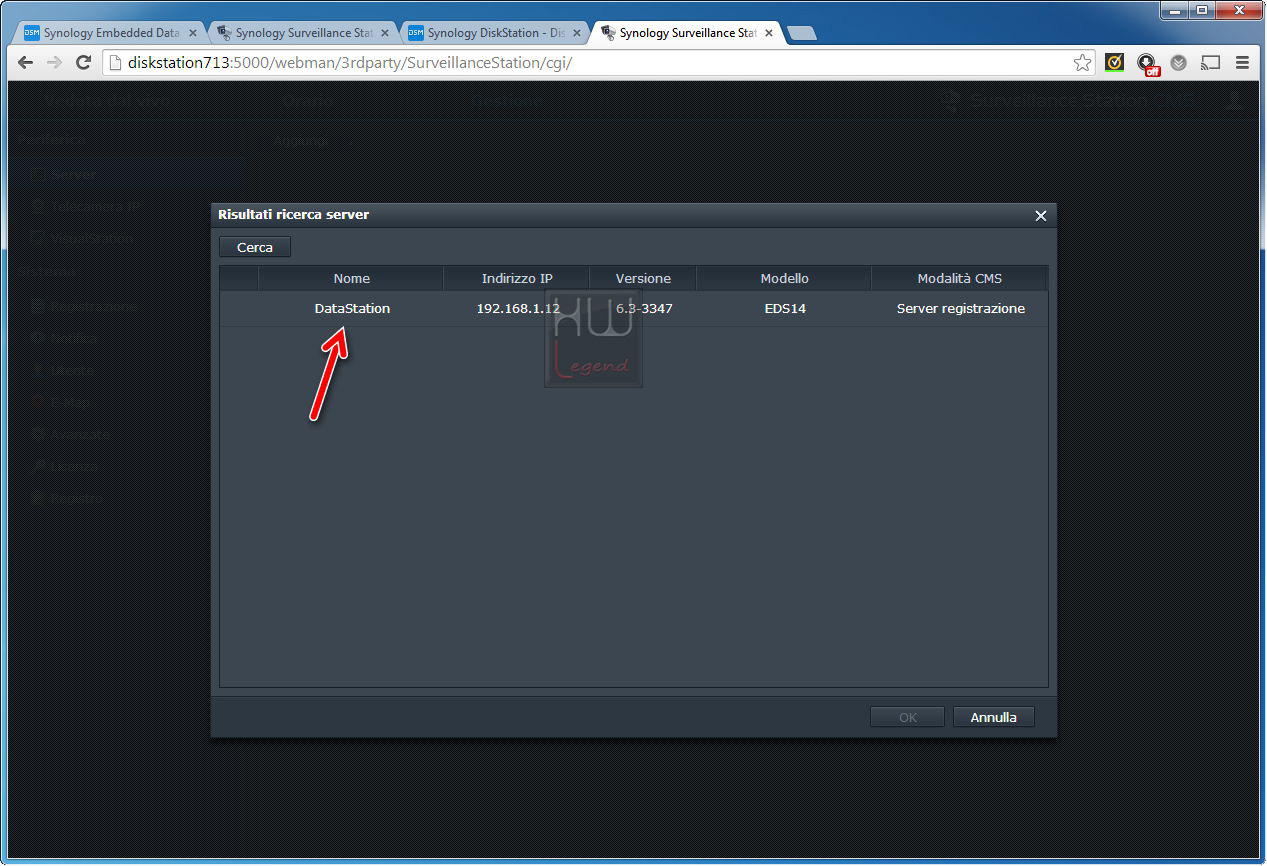Switch to the Synology DiskStation tab

point(495,33)
